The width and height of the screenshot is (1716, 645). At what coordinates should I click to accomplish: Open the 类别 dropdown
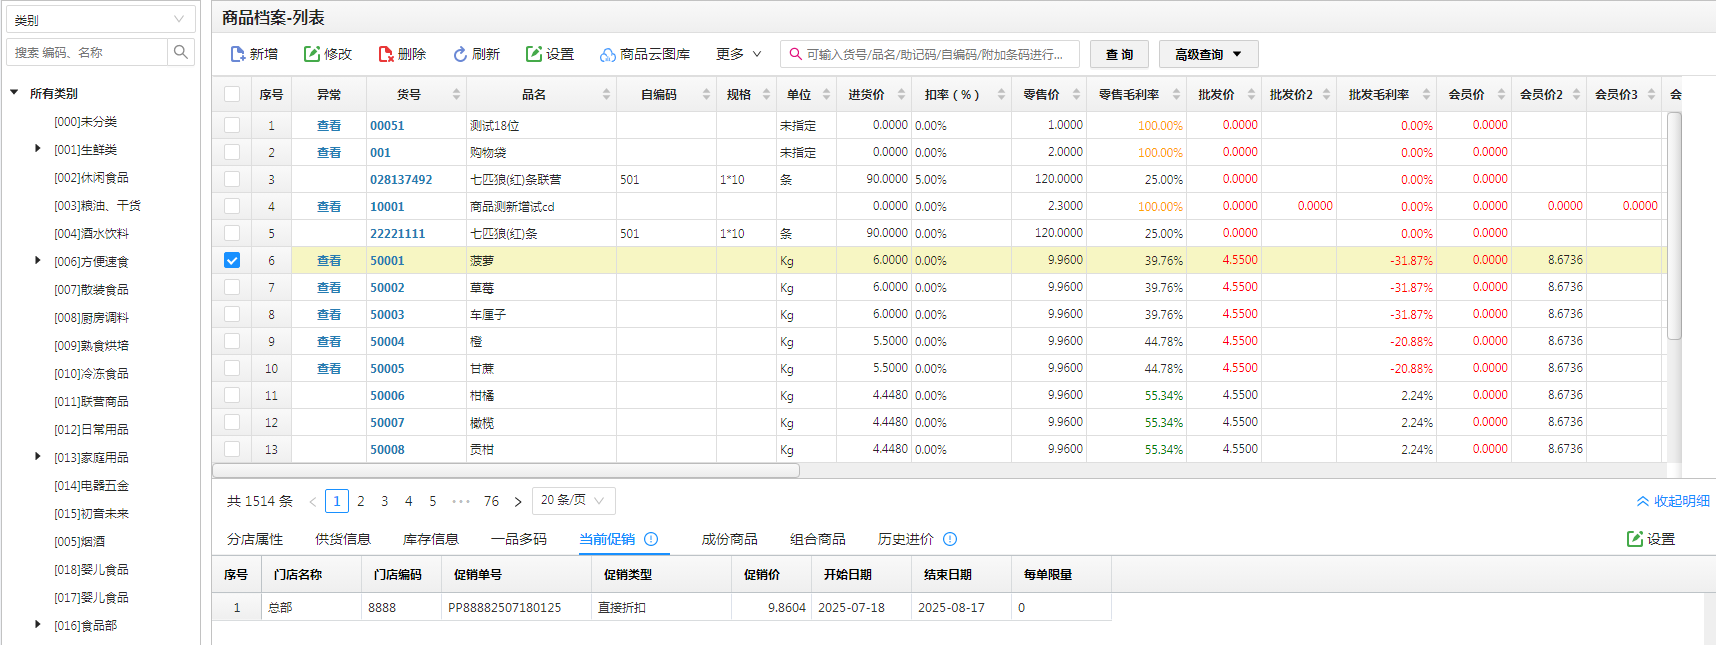tap(101, 19)
